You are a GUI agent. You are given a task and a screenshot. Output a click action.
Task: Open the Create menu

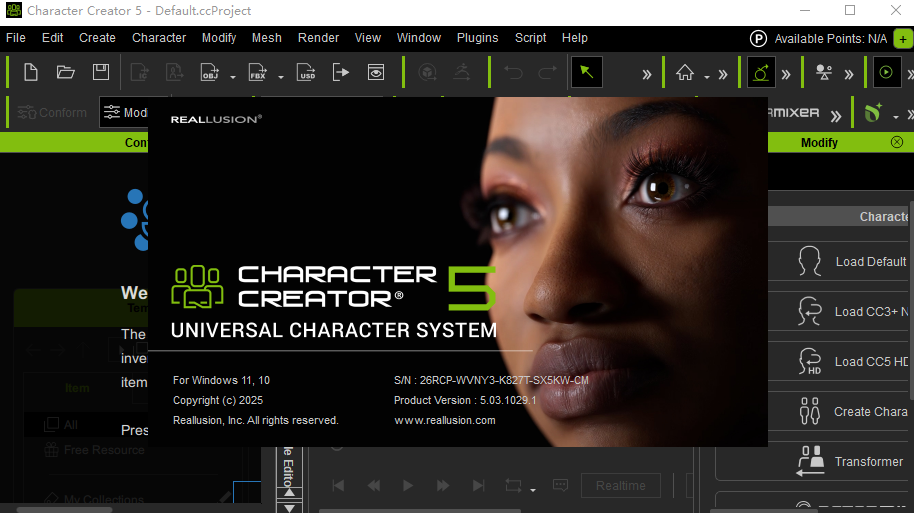[x=97, y=38]
